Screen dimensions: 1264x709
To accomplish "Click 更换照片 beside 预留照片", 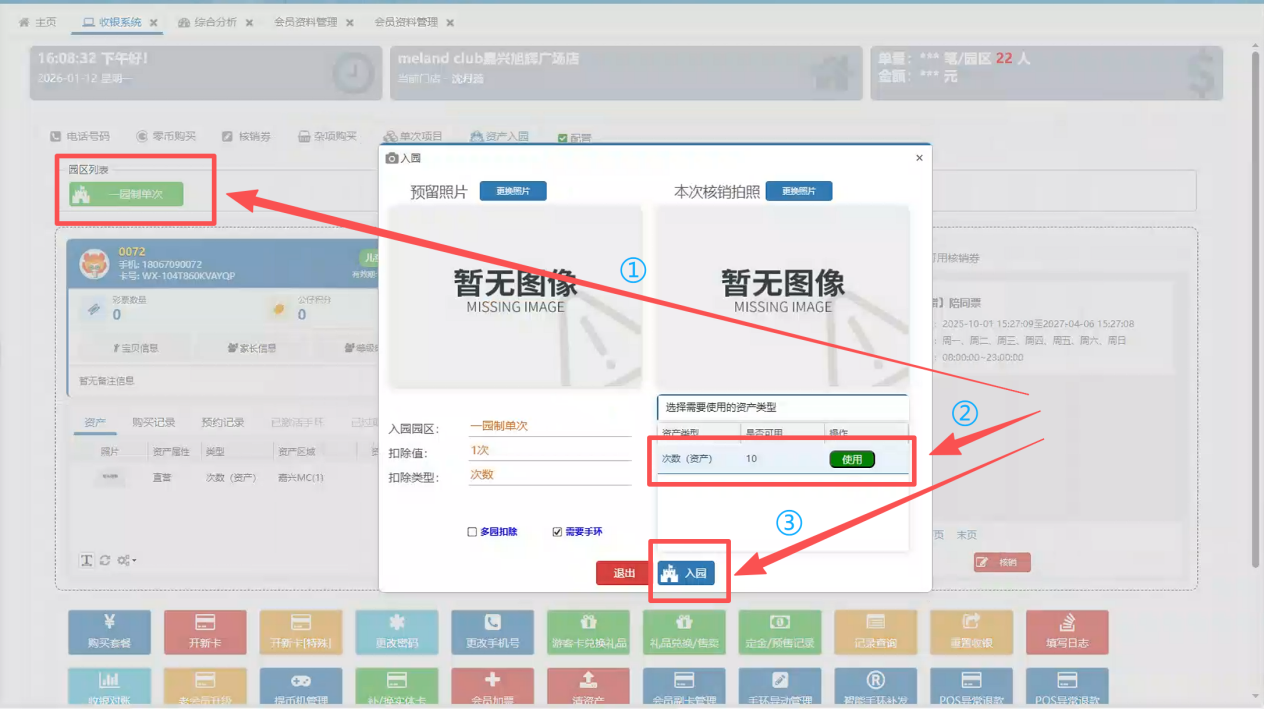I will click(513, 191).
